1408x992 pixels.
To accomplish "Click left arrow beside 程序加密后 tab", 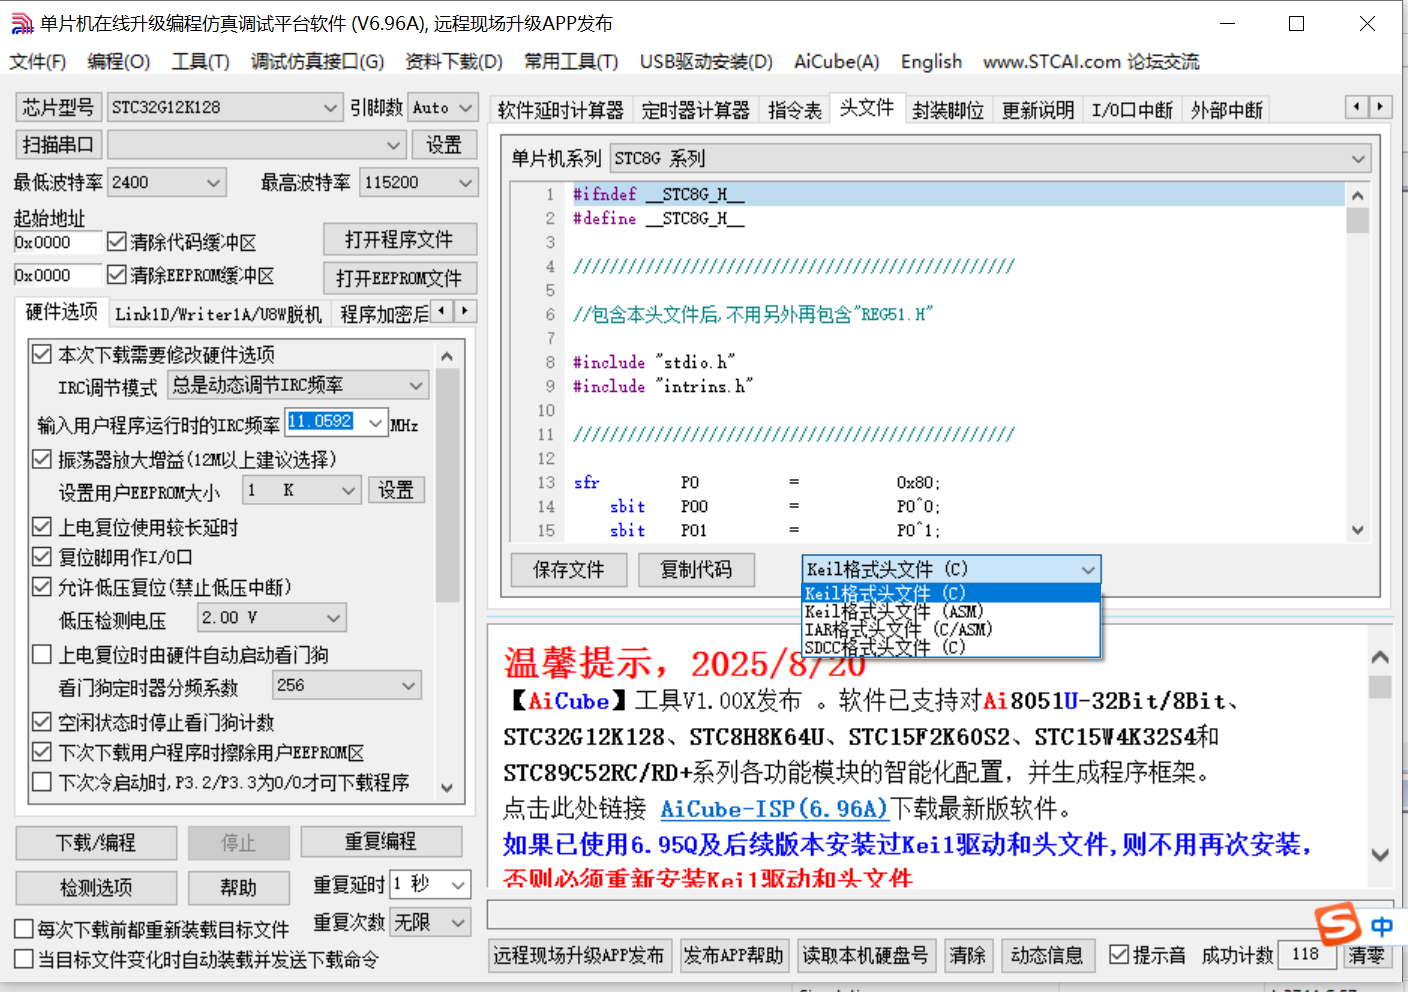I will [441, 311].
